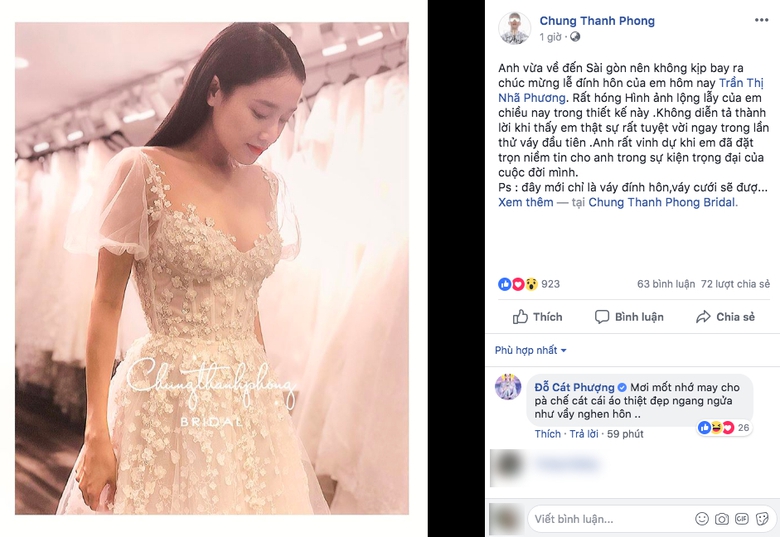Image resolution: width=780 pixels, height=537 pixels.
Task: Open Chung Thanh Phong Bridal location link
Action: click(x=663, y=202)
